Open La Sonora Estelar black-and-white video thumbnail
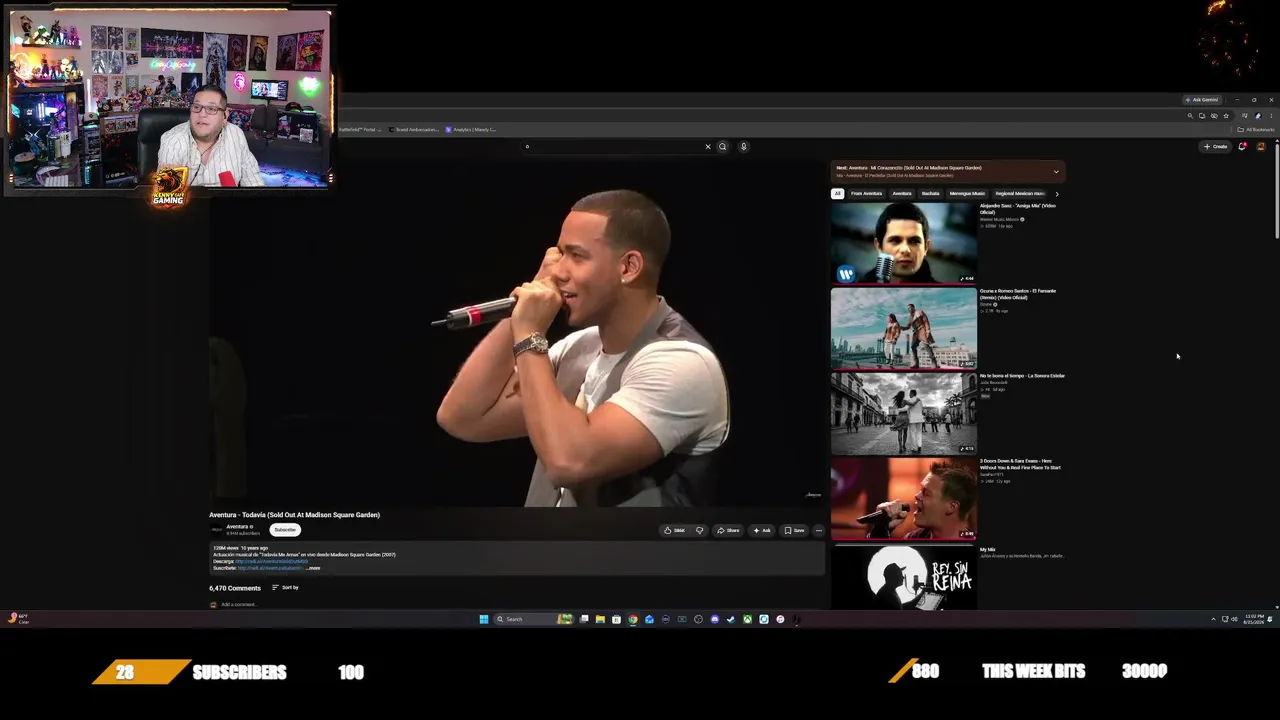The width and height of the screenshot is (1280, 720). (x=903, y=413)
